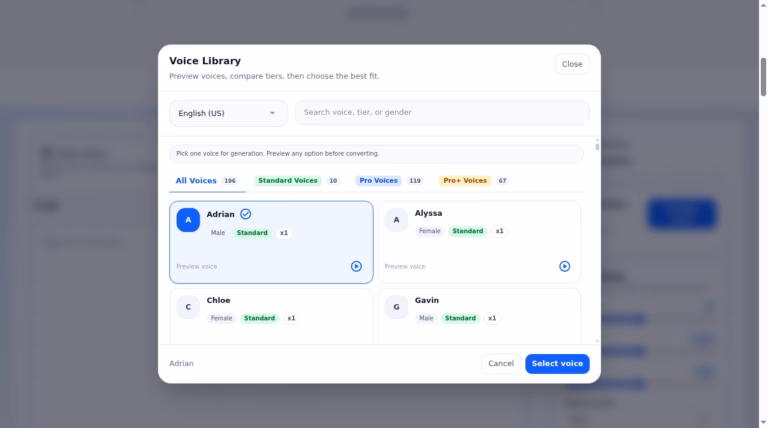Image resolution: width=768 pixels, height=428 pixels.
Task: Confirm with the Select voice button
Action: pyautogui.click(x=557, y=363)
